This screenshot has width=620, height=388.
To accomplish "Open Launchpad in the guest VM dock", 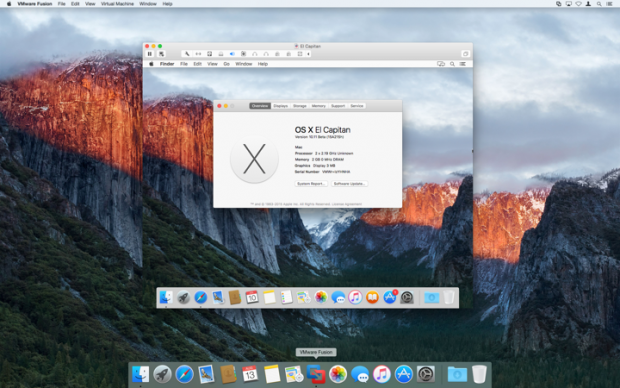I will (183, 297).
